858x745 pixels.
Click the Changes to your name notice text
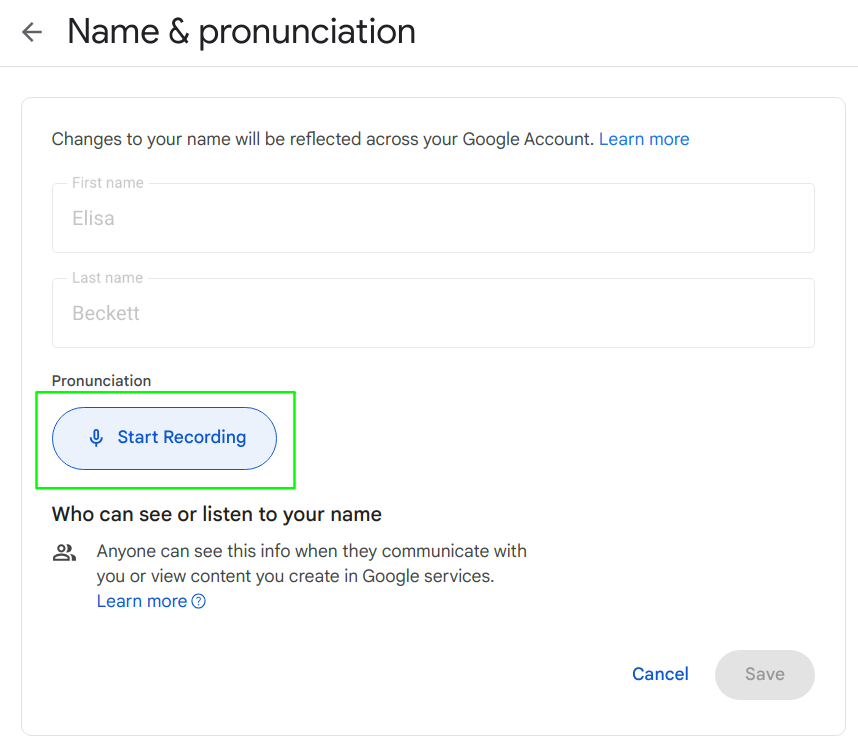(x=323, y=139)
